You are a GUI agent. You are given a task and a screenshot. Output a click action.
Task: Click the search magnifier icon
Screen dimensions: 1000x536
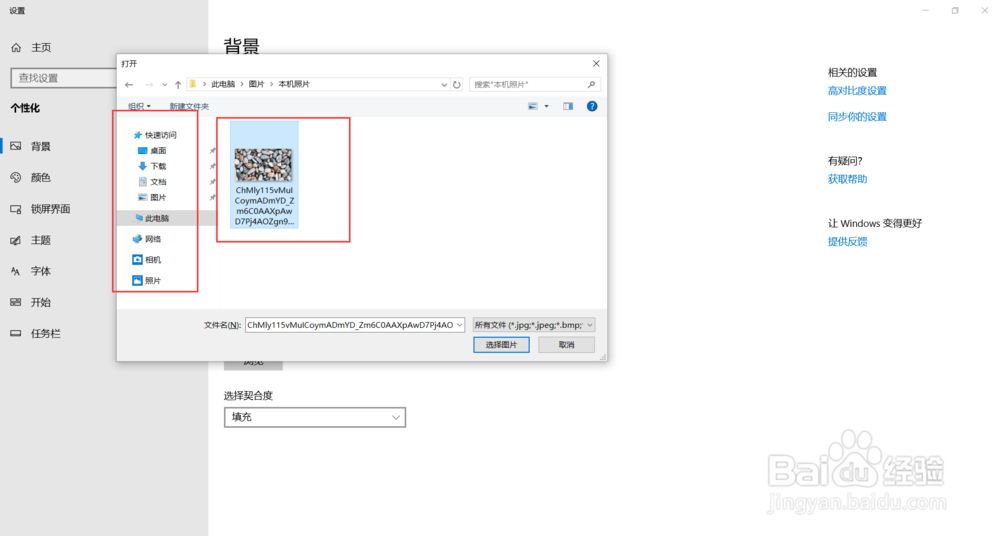591,84
